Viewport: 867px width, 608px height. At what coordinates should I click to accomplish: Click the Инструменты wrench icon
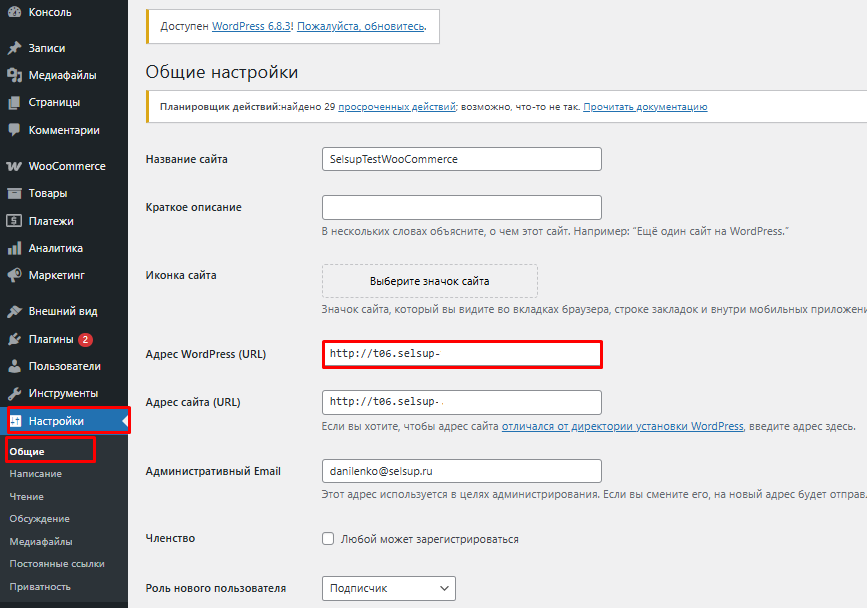(15, 393)
